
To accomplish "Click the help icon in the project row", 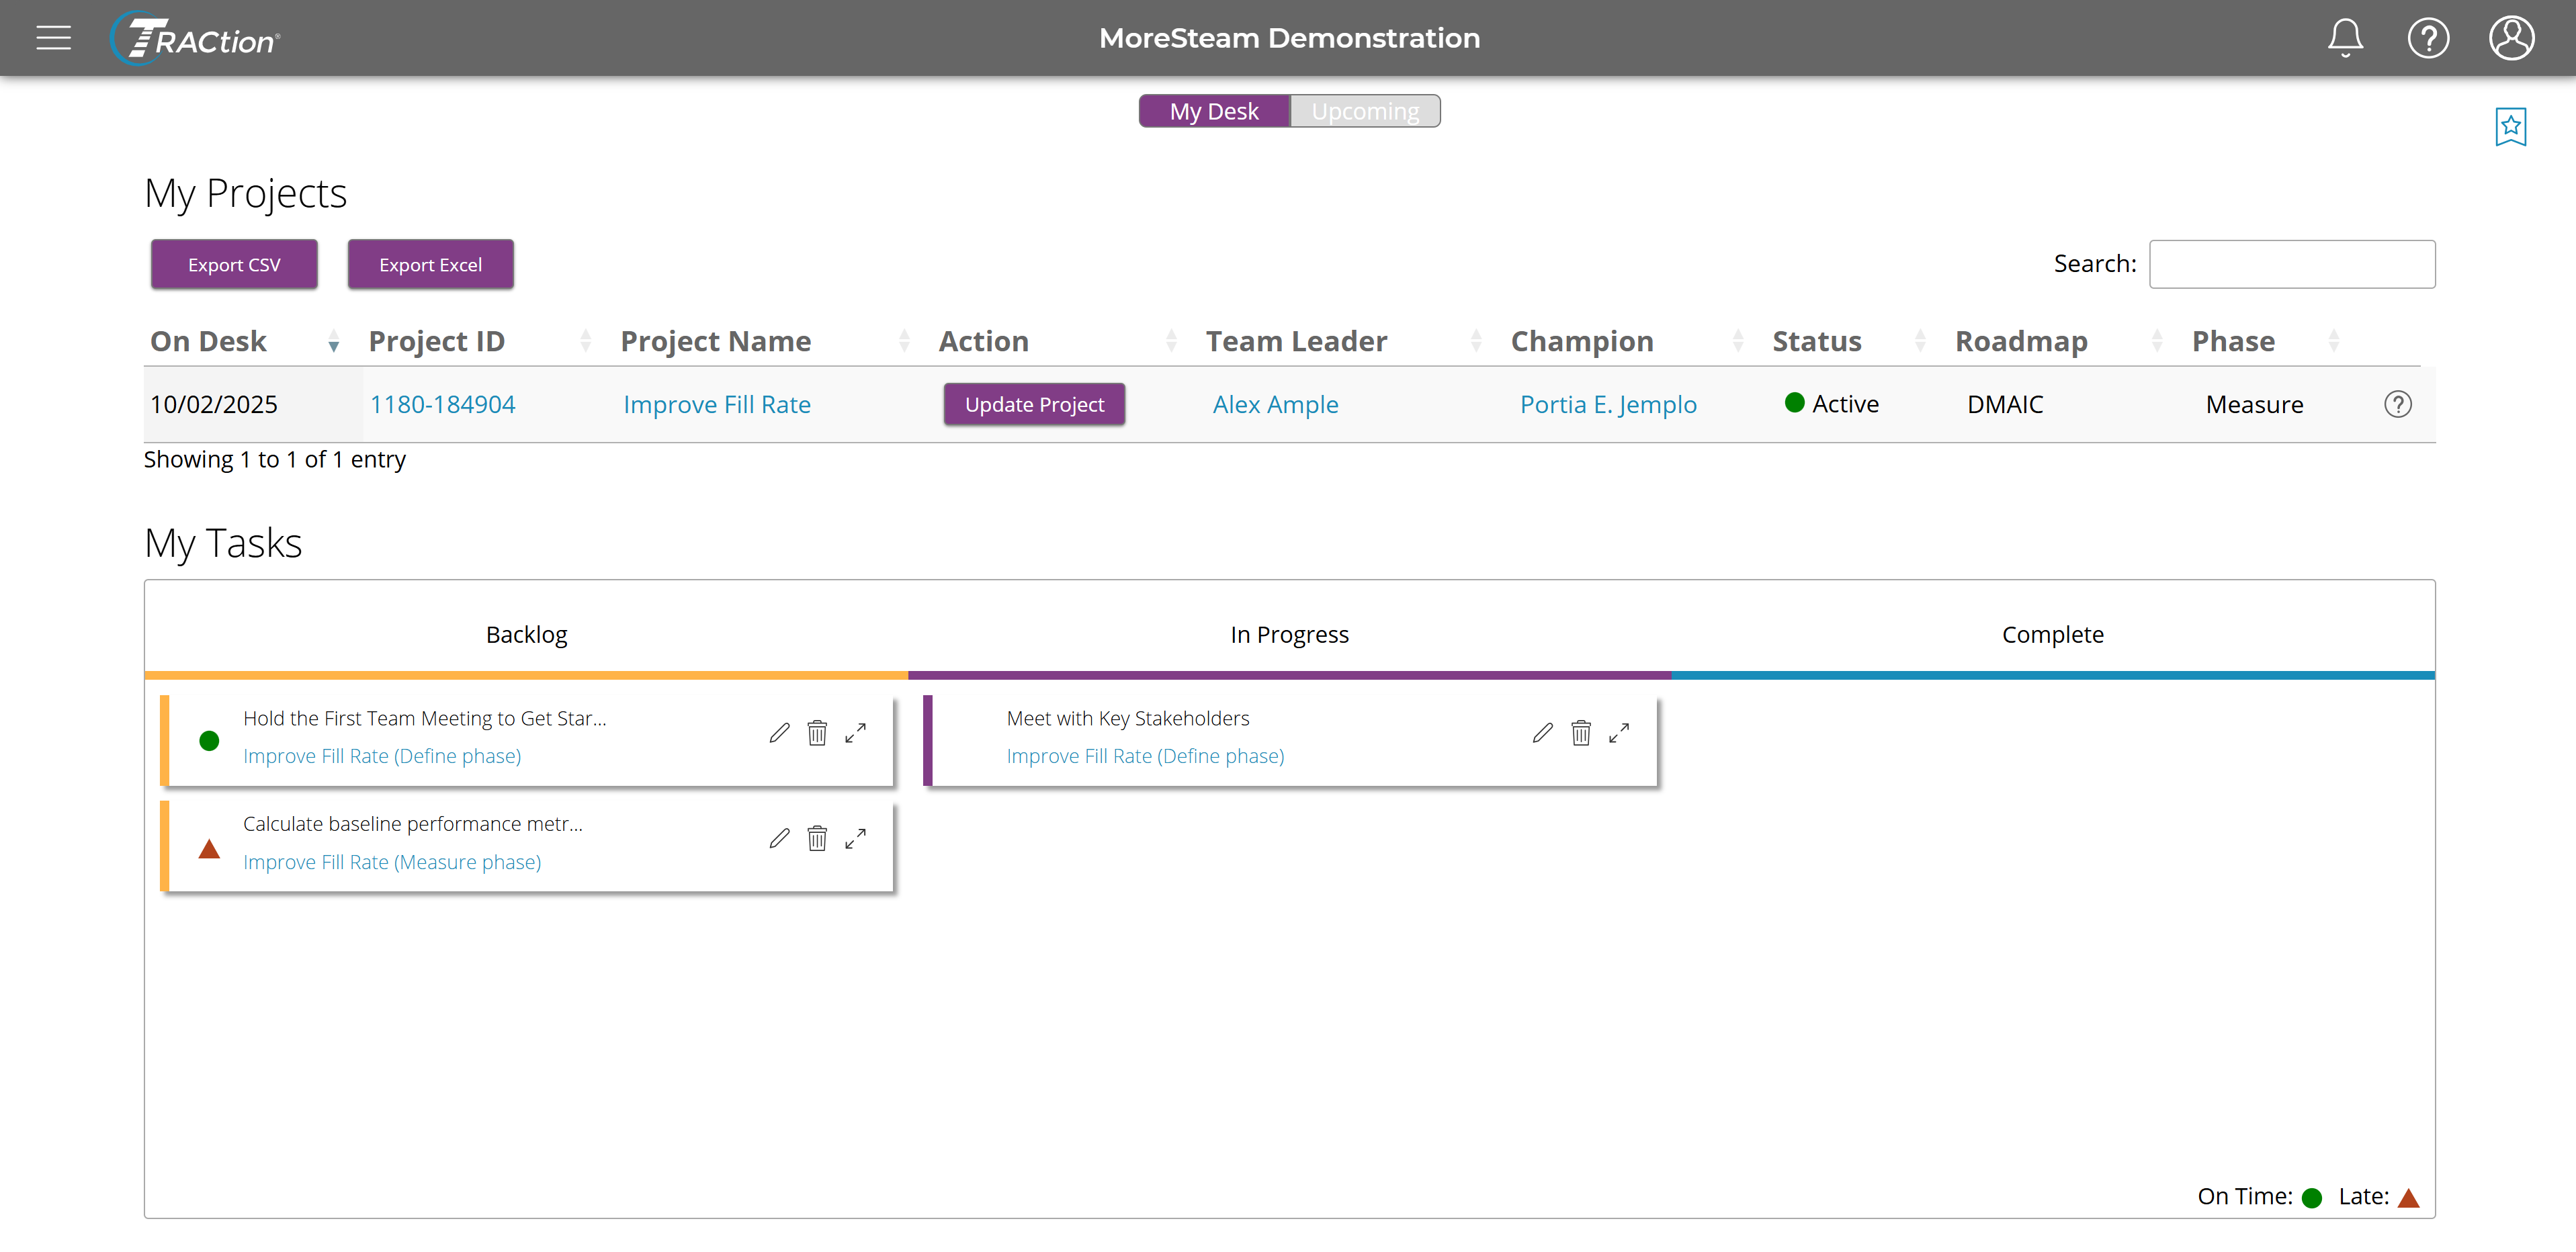I will click(2397, 404).
